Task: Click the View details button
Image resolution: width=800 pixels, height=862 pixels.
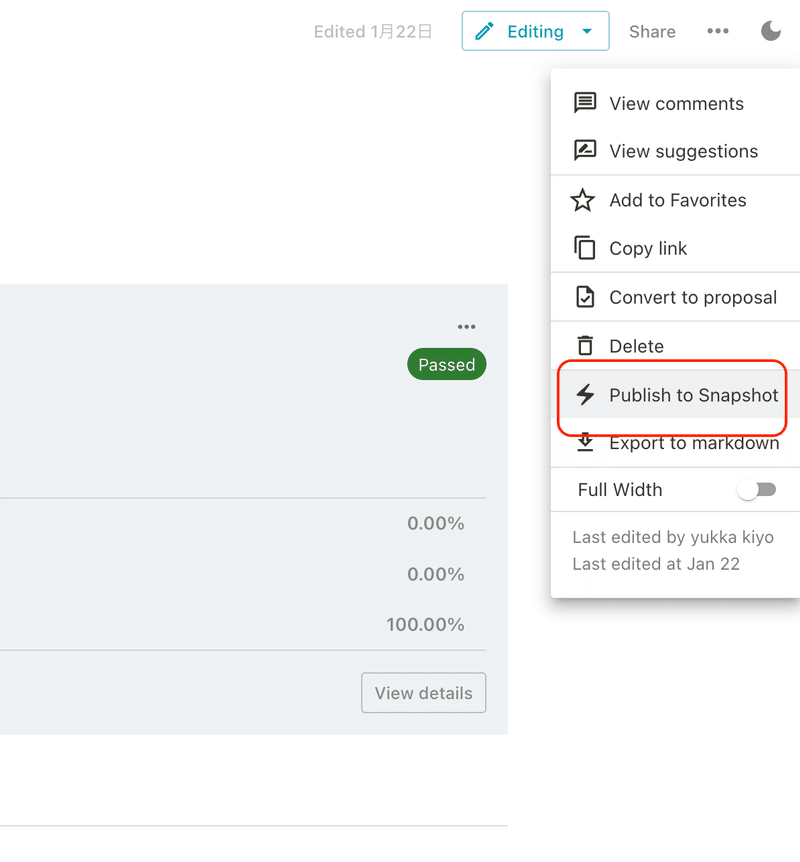Action: tap(423, 693)
